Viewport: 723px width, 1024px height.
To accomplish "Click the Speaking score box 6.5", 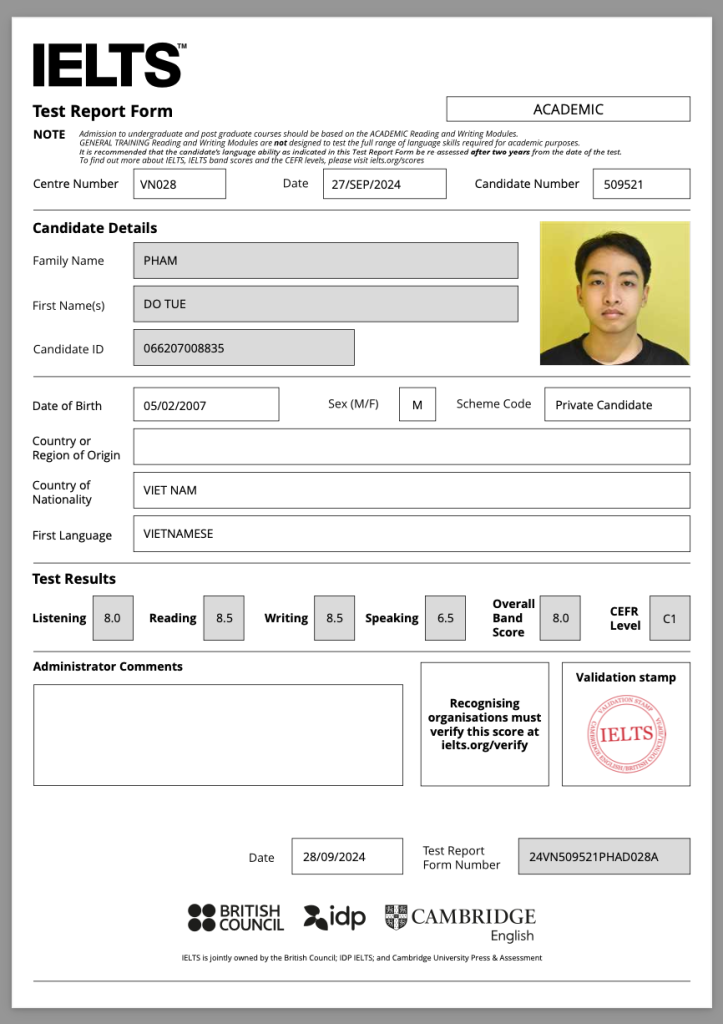I will coord(445,618).
